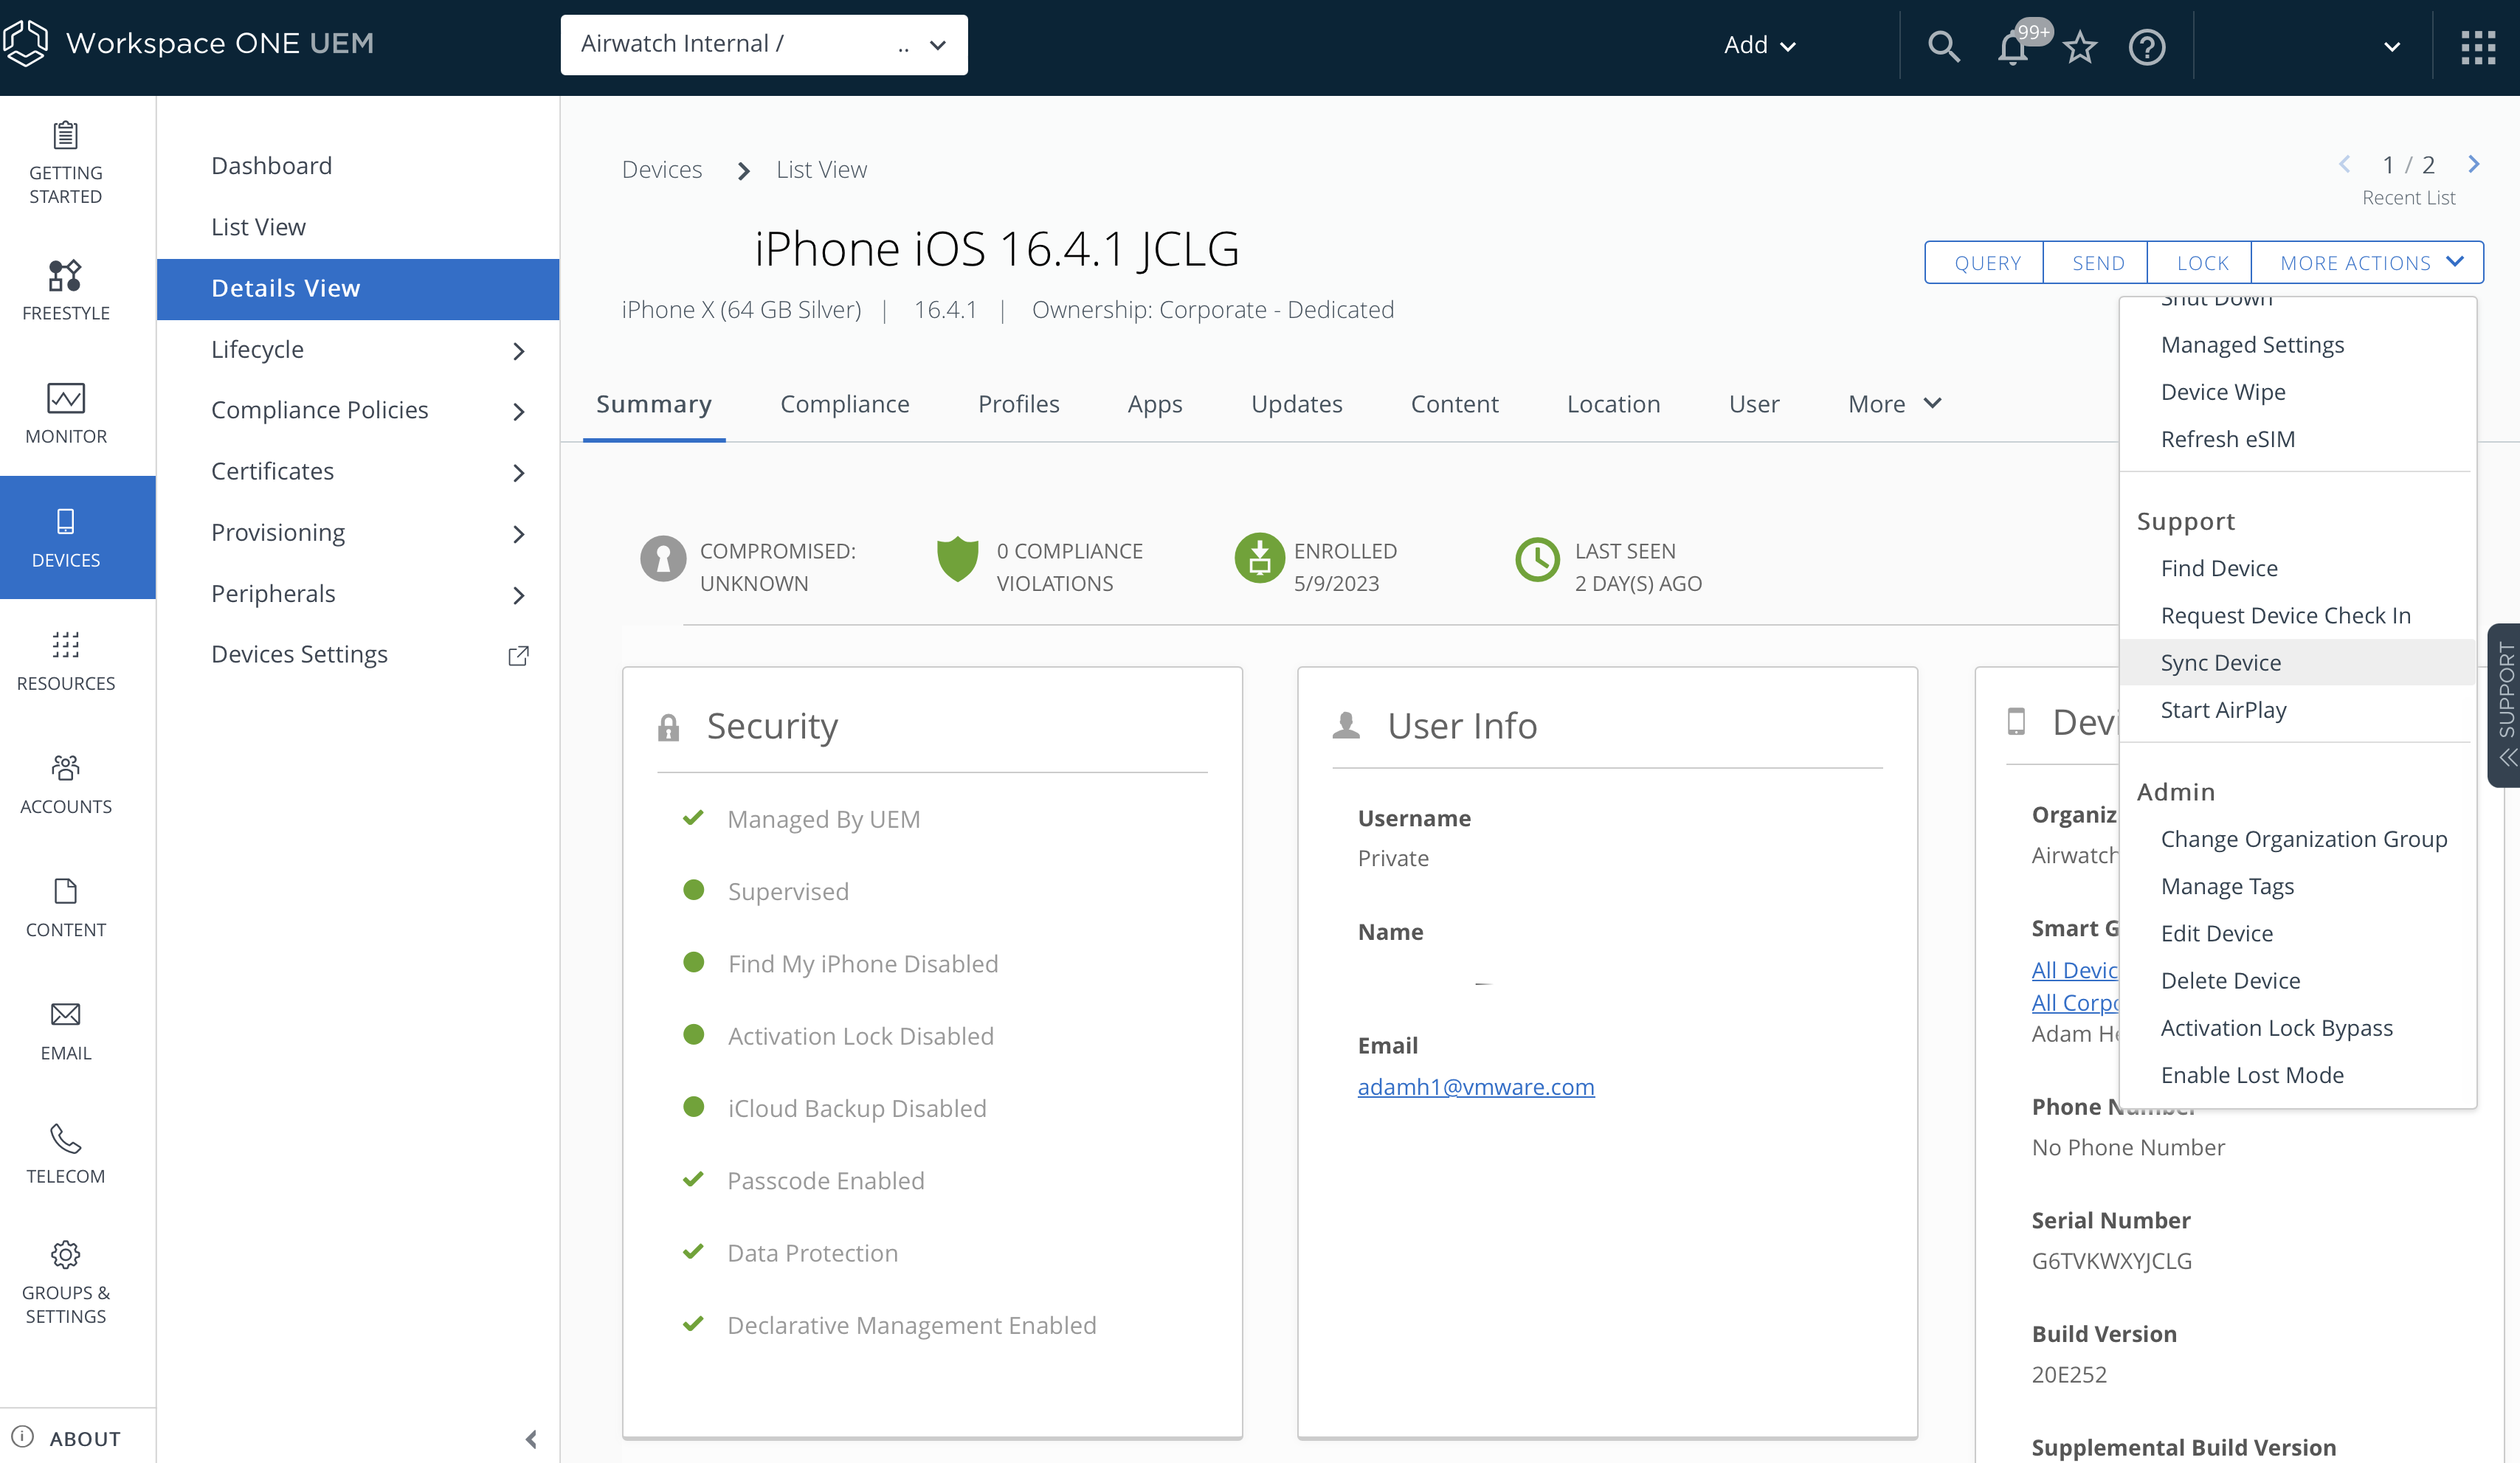Open the adamh1@vmware.com email link
This screenshot has width=2520, height=1463.
pos(1475,1087)
